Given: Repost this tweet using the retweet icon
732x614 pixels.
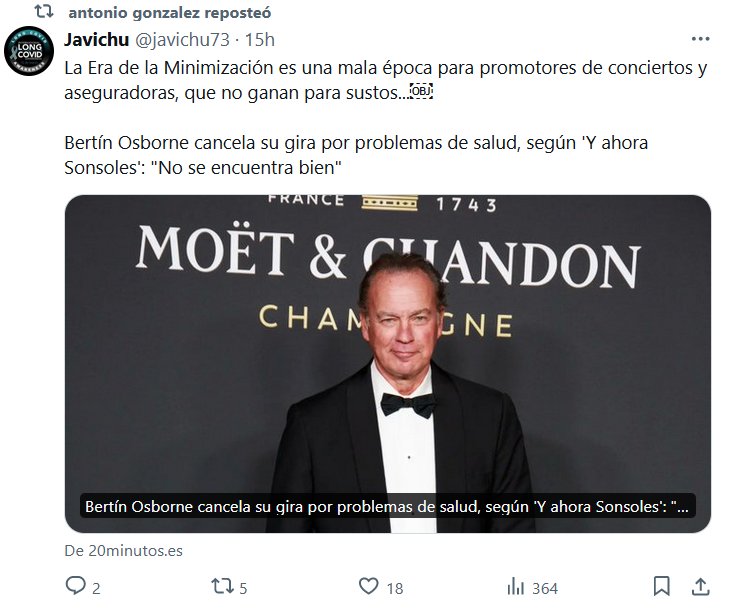Looking at the screenshot, I should coord(222,586).
